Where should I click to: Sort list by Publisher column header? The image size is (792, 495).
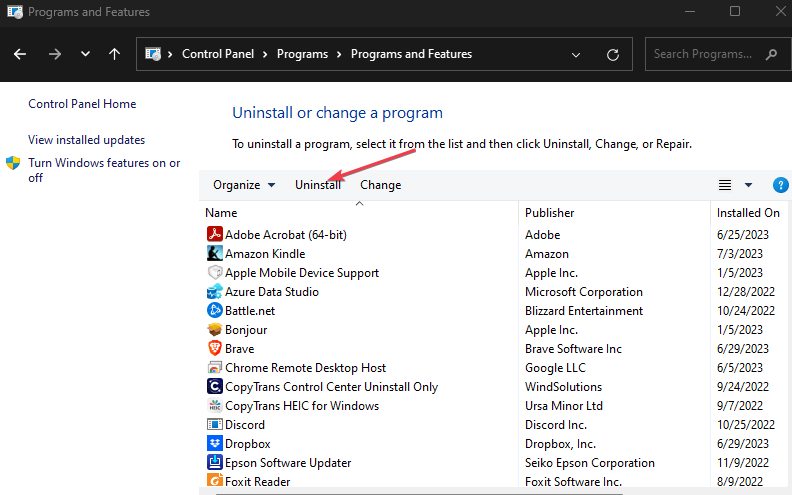click(550, 213)
